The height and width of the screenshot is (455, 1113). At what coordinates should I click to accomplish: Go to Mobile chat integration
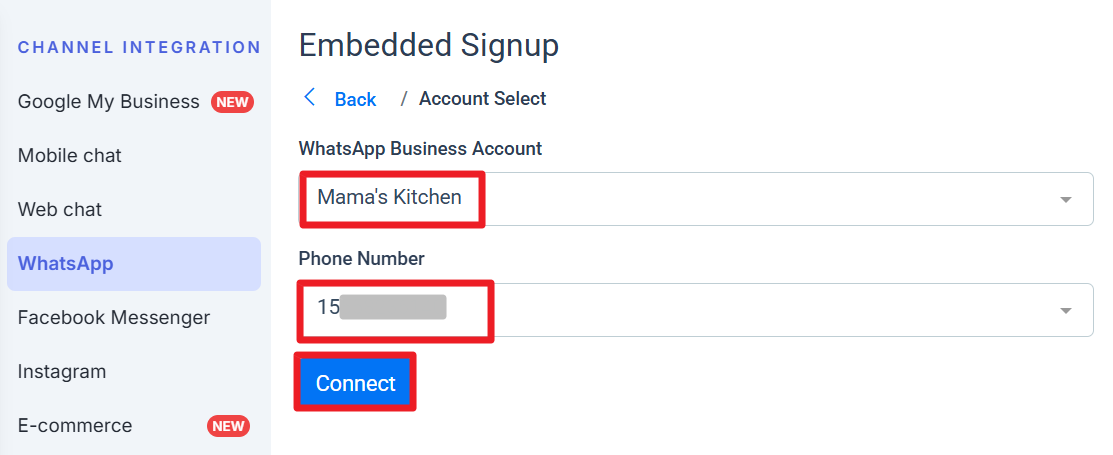point(70,156)
